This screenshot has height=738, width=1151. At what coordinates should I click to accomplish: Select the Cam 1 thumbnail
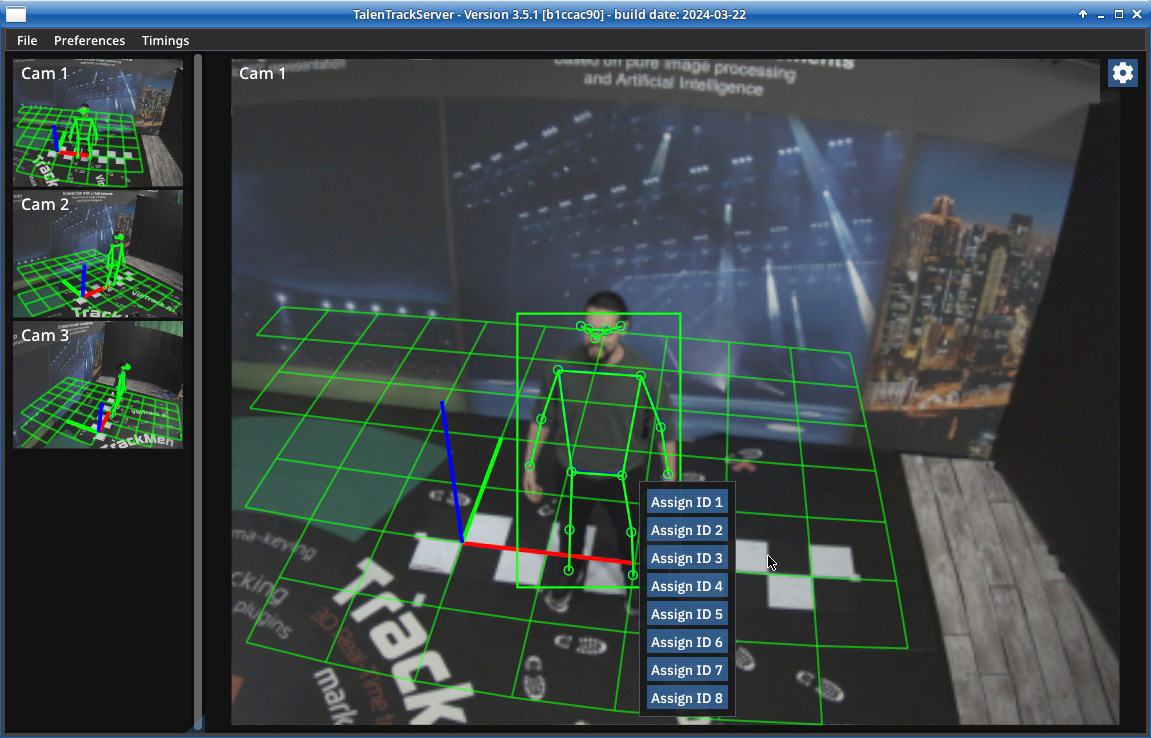coord(97,123)
